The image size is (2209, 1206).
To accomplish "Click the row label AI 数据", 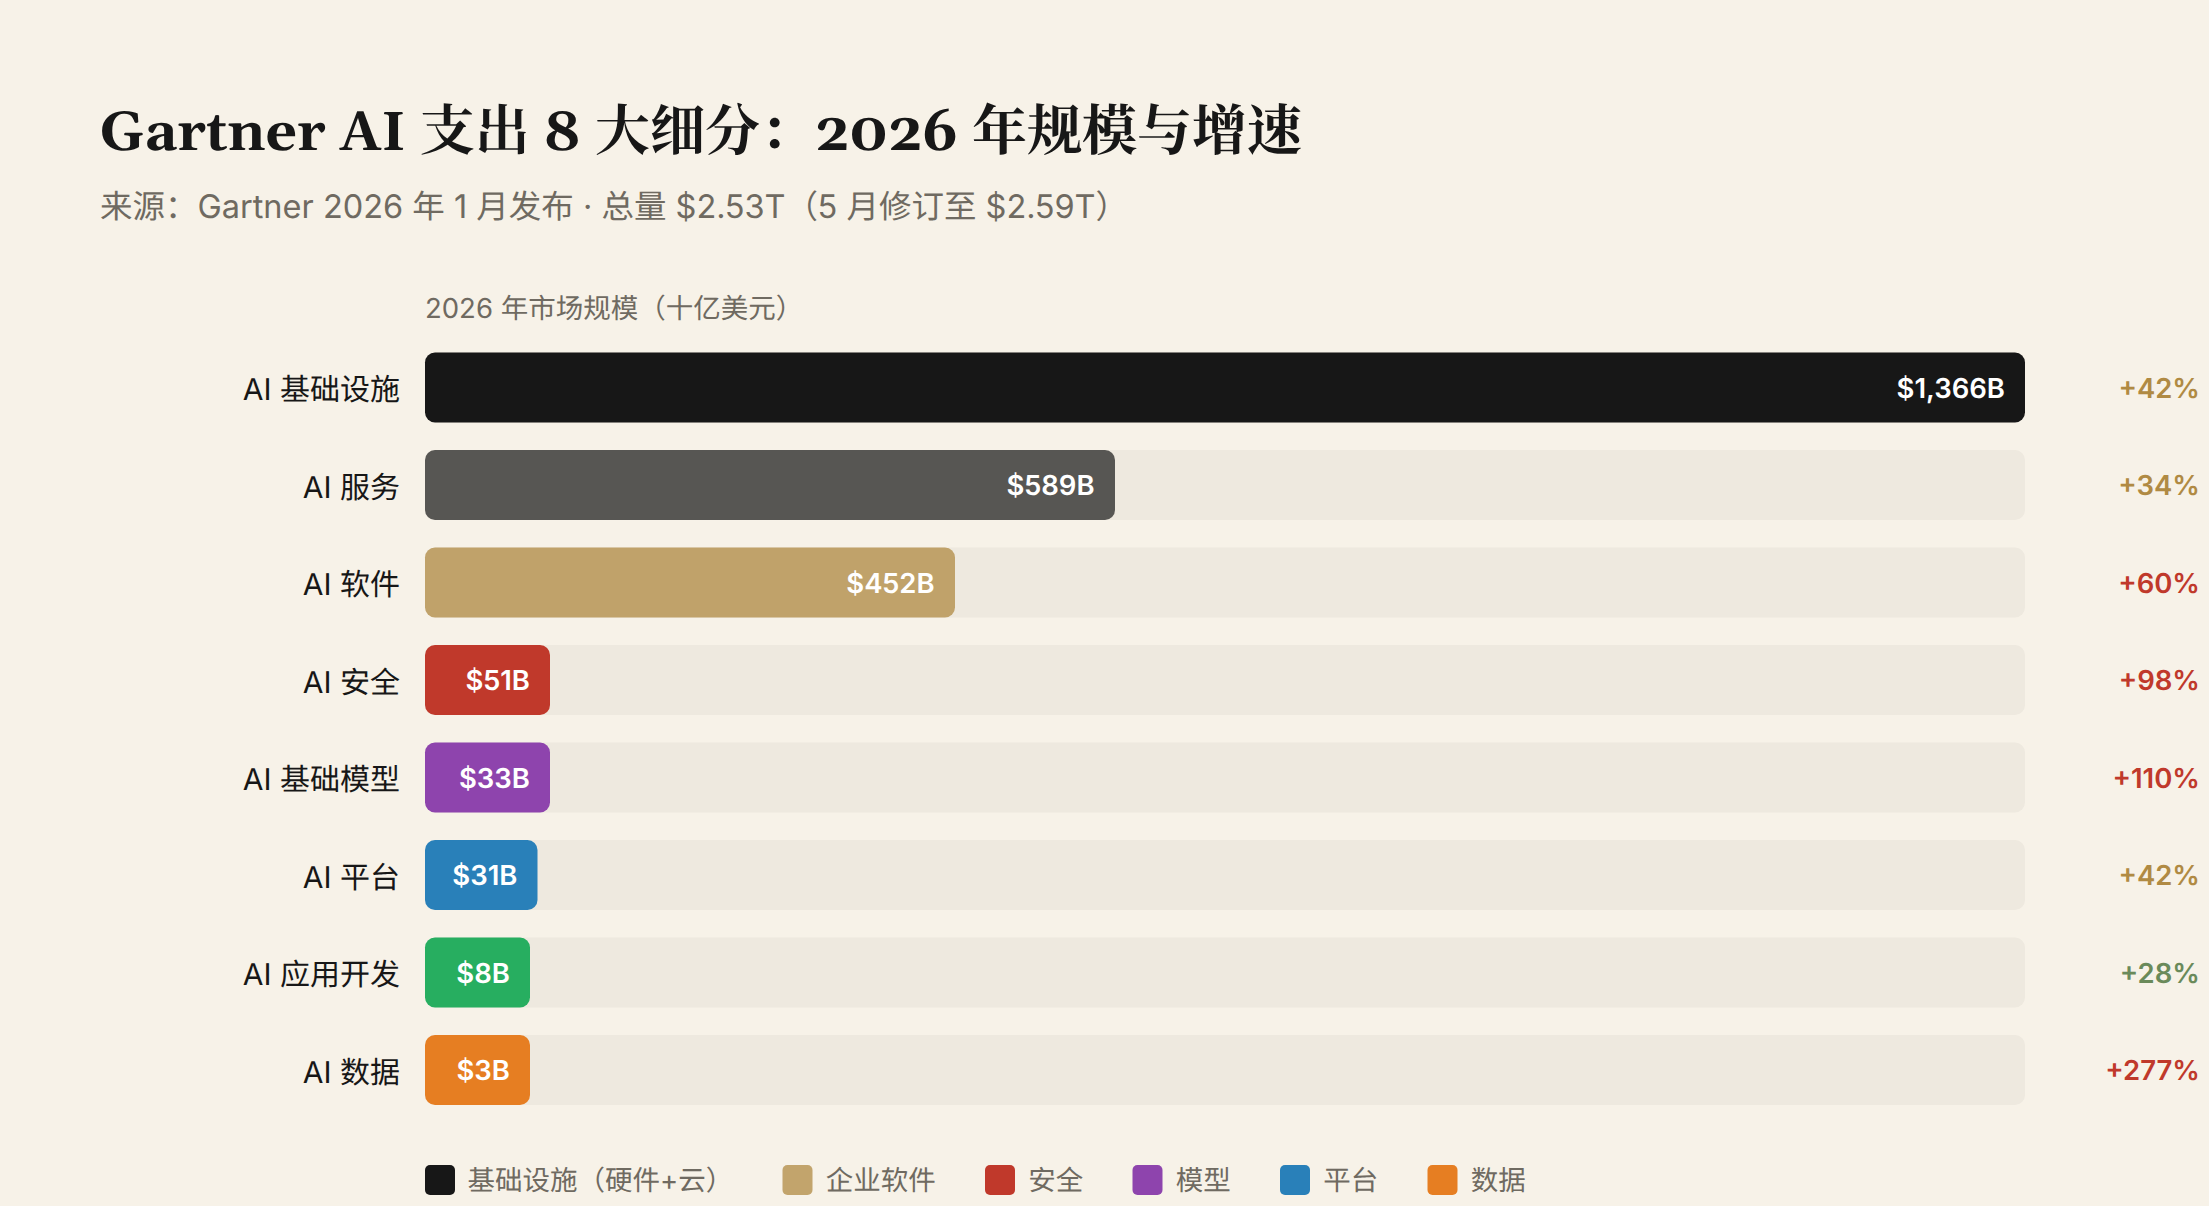I will point(351,1072).
